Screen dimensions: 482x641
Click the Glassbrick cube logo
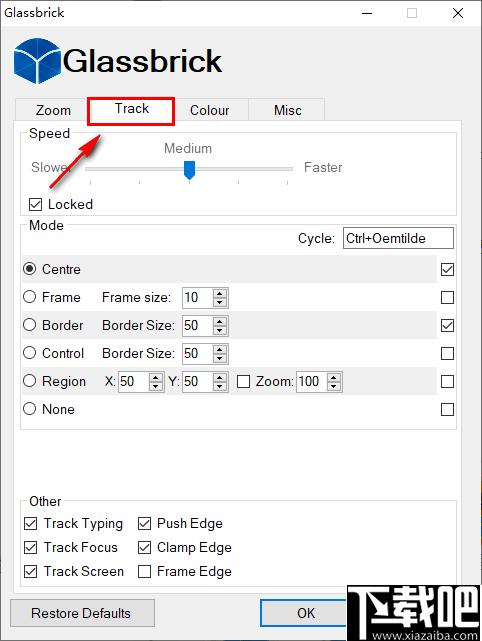coord(37,61)
